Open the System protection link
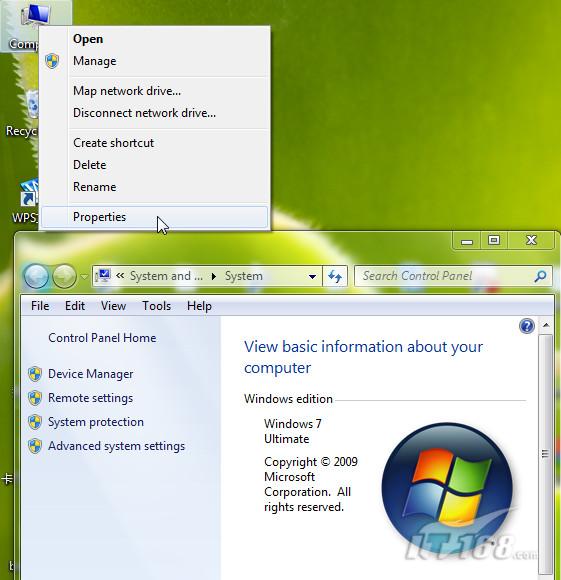The width and height of the screenshot is (561, 580). [96, 422]
